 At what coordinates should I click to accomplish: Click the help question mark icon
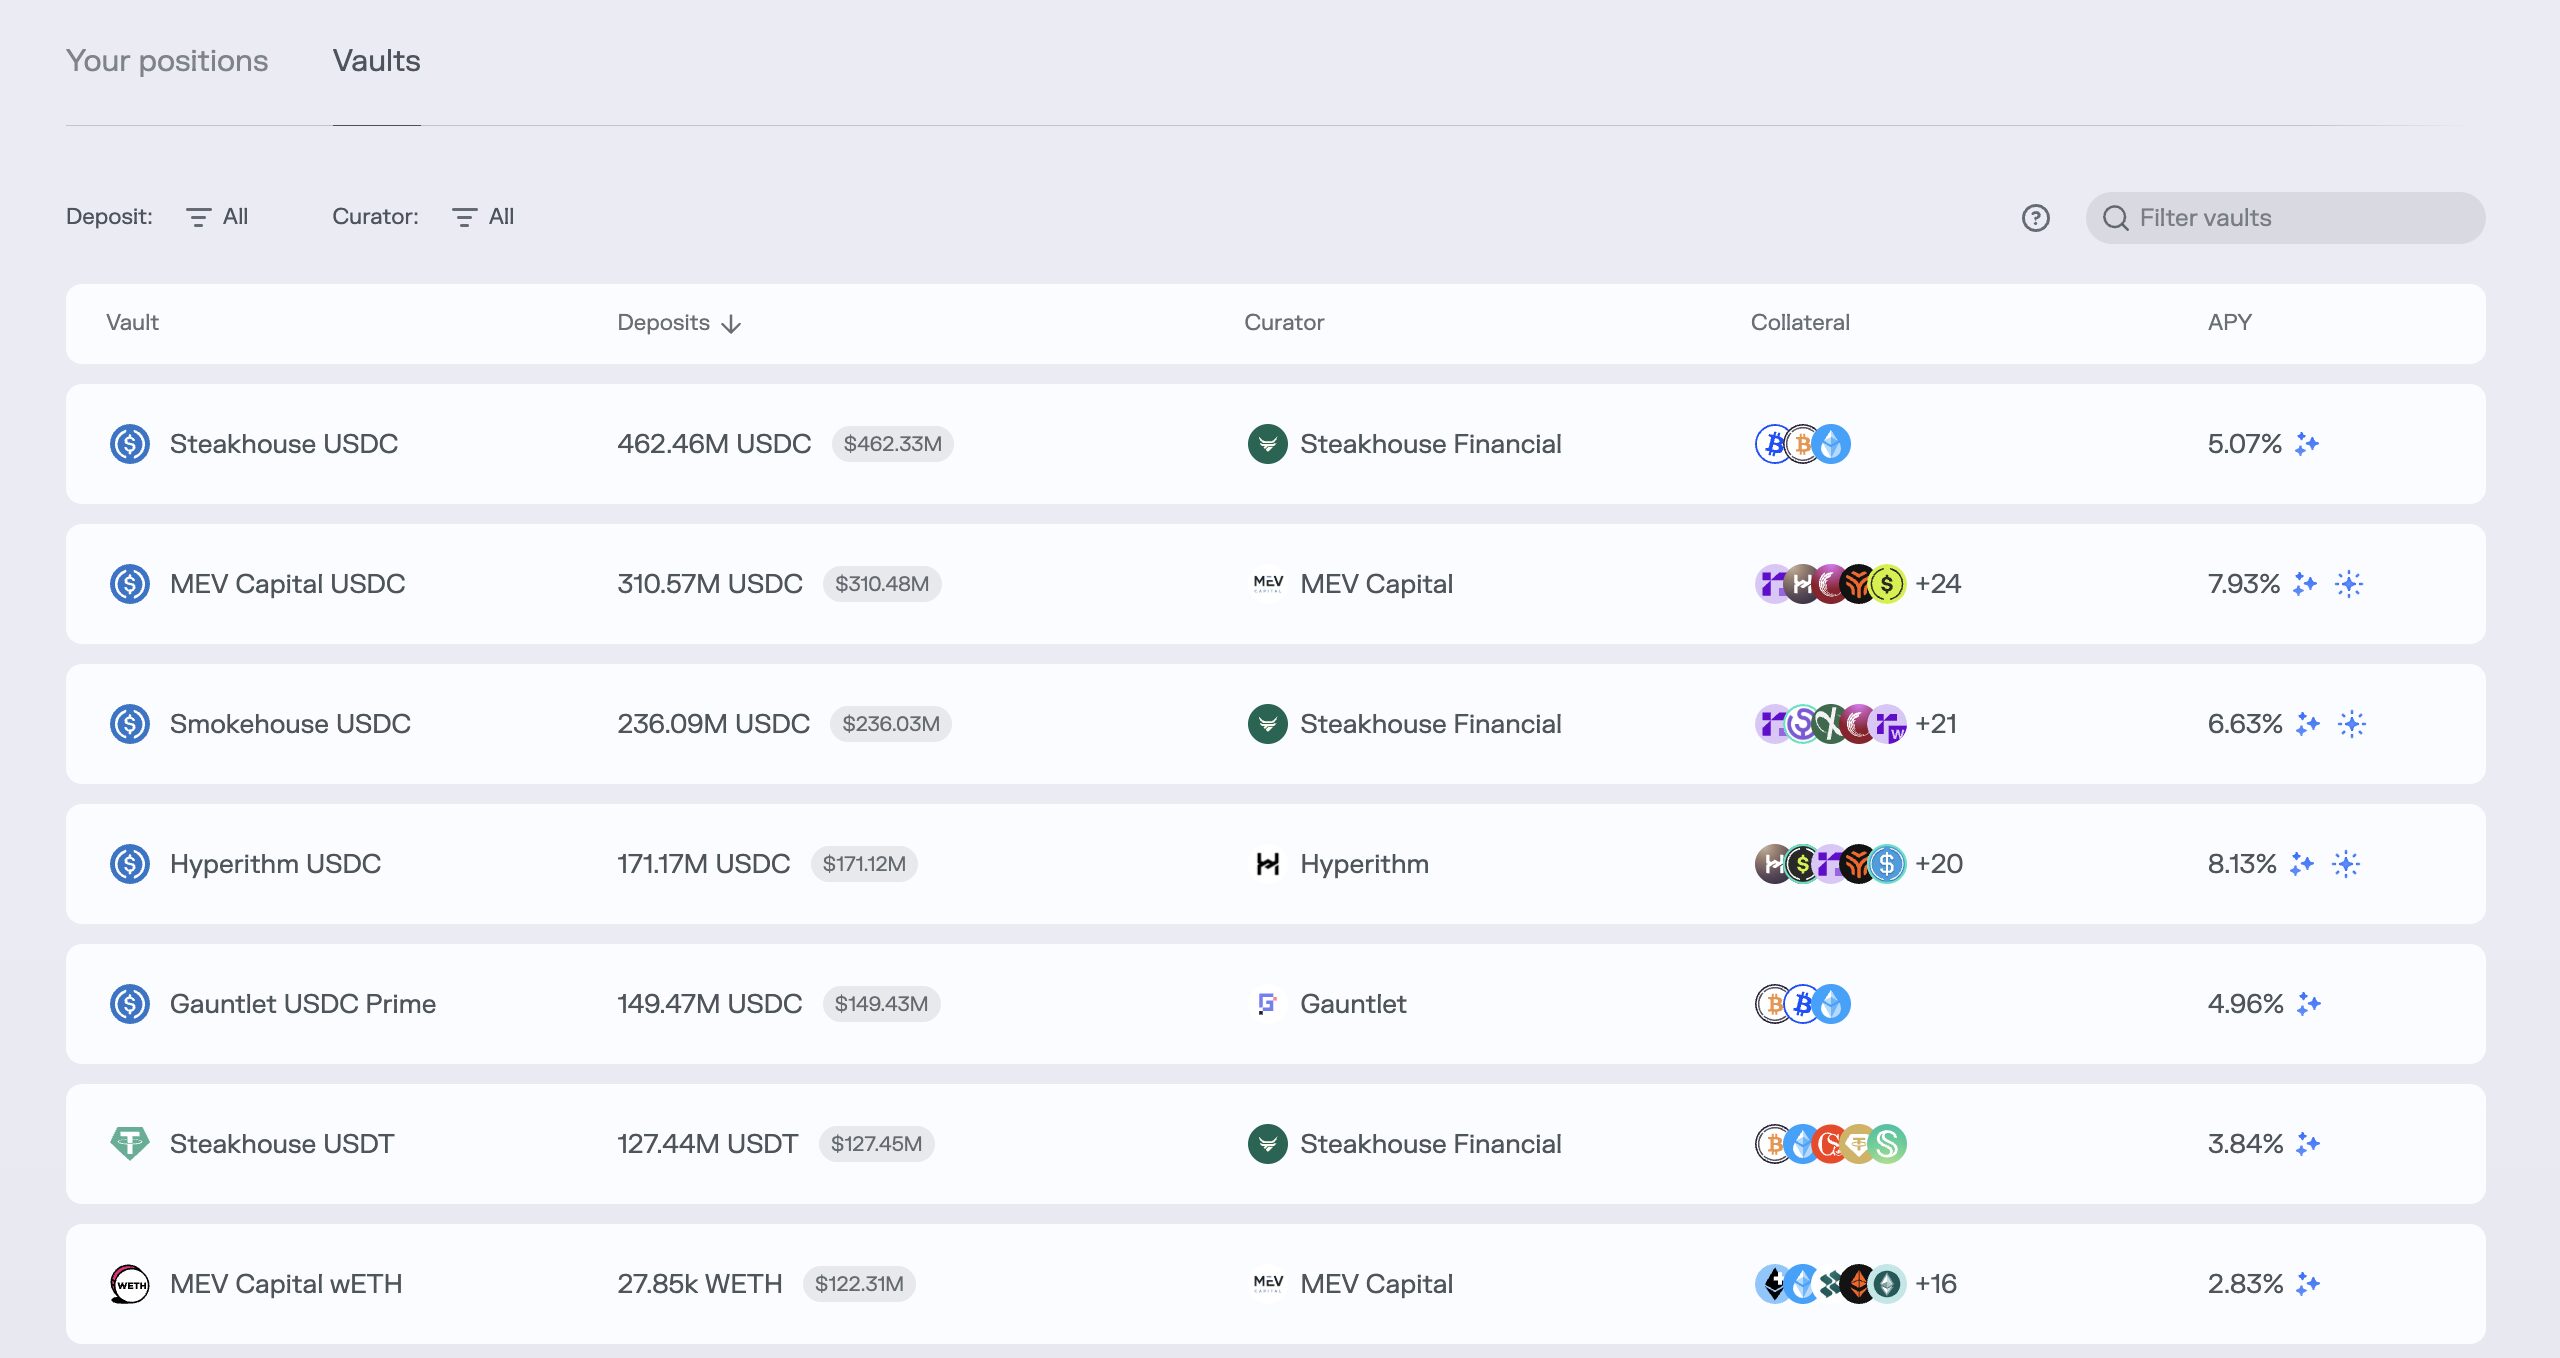[x=2035, y=218]
